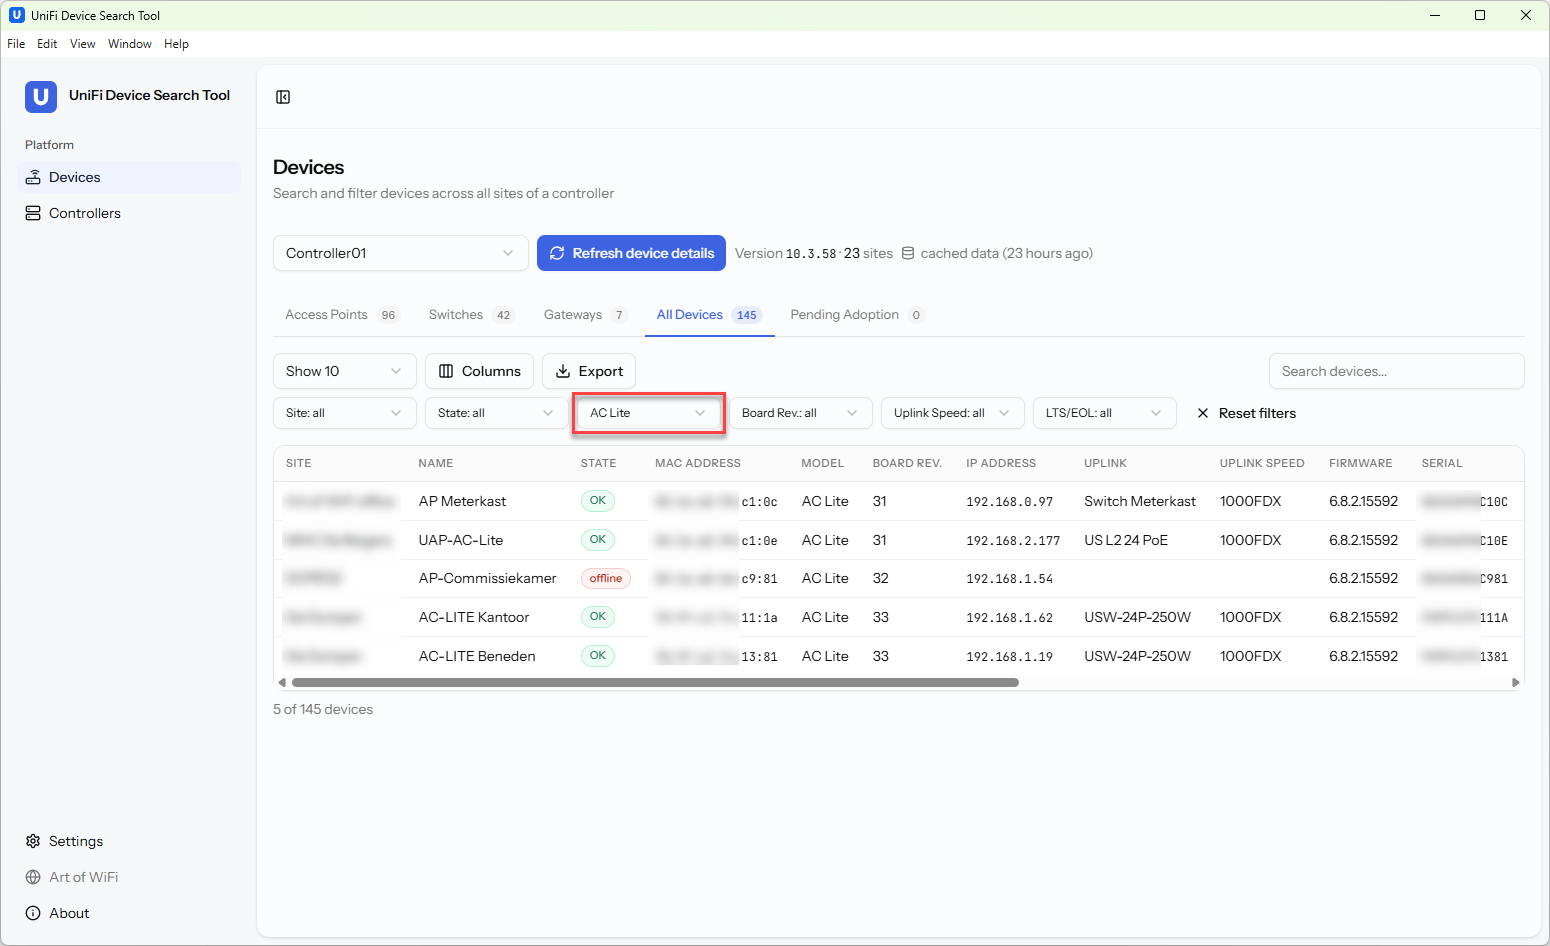The width and height of the screenshot is (1550, 946).
Task: Click the refresh arrows icon on Refresh button
Action: click(x=557, y=253)
